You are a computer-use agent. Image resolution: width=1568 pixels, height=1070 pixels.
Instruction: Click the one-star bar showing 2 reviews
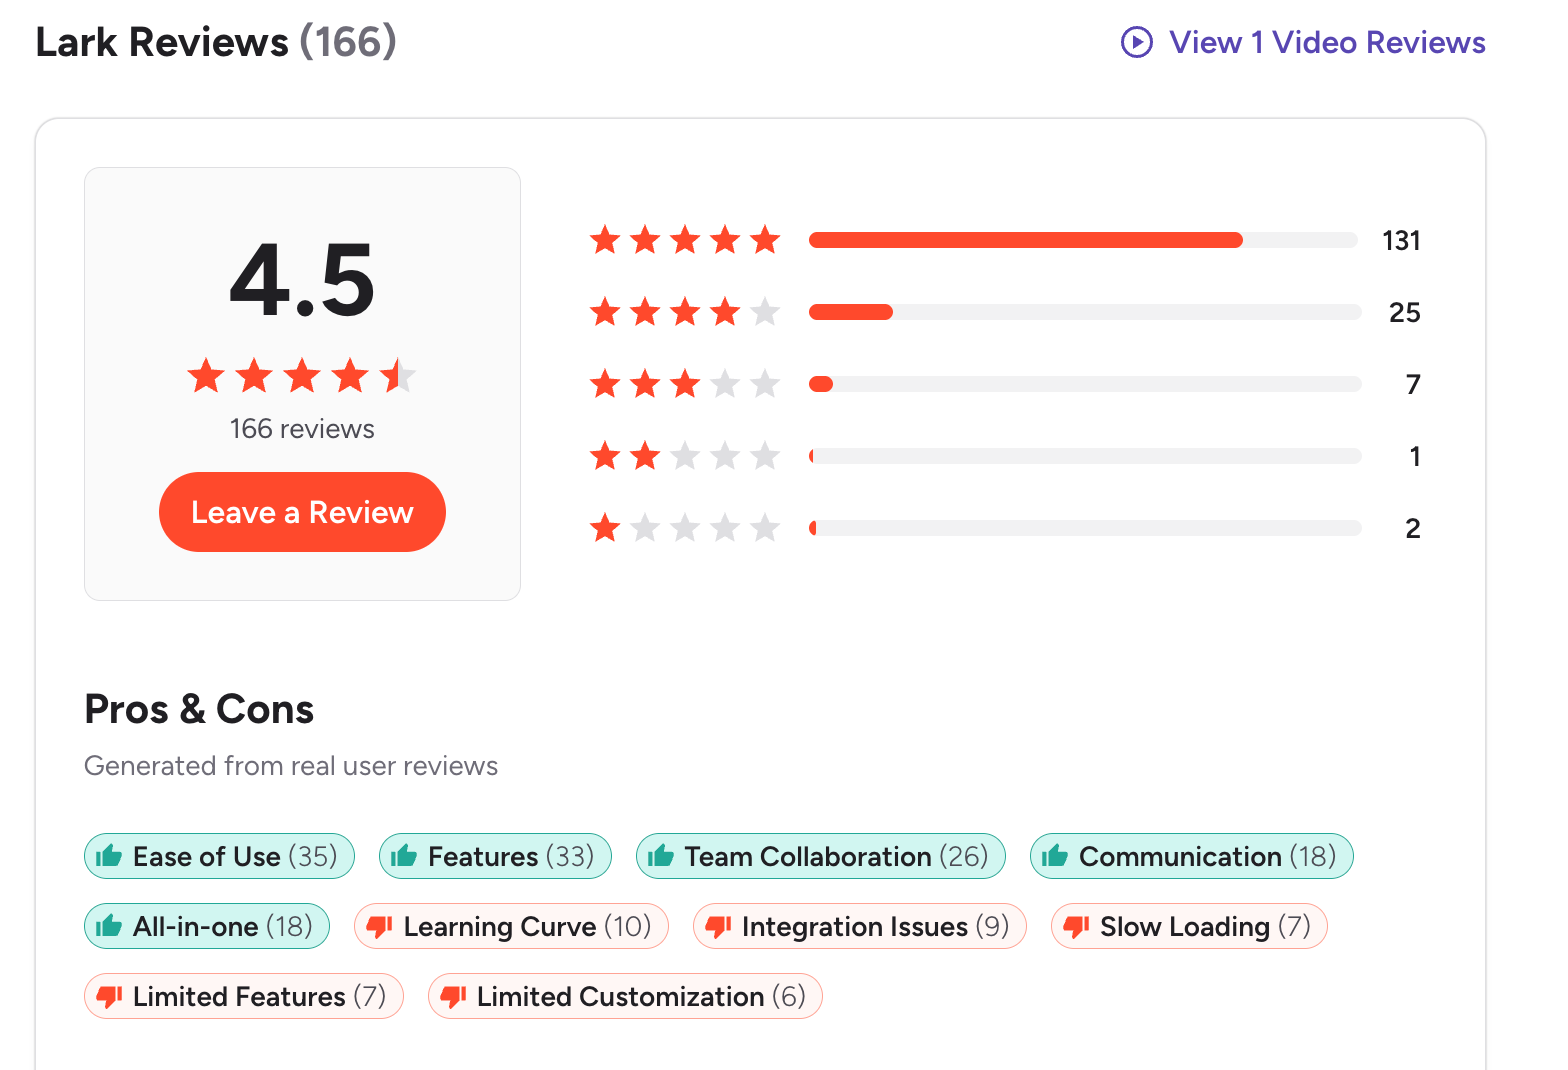(x=1085, y=528)
